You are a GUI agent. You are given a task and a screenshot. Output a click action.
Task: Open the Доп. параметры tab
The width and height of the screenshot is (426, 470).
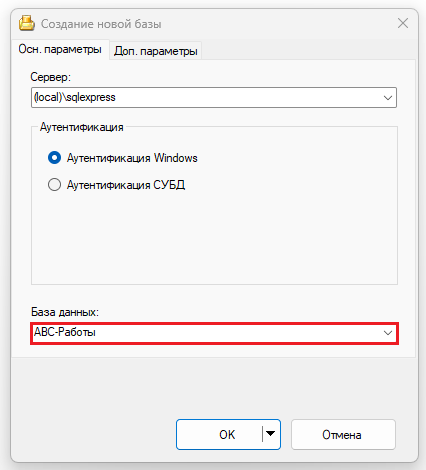click(x=156, y=51)
